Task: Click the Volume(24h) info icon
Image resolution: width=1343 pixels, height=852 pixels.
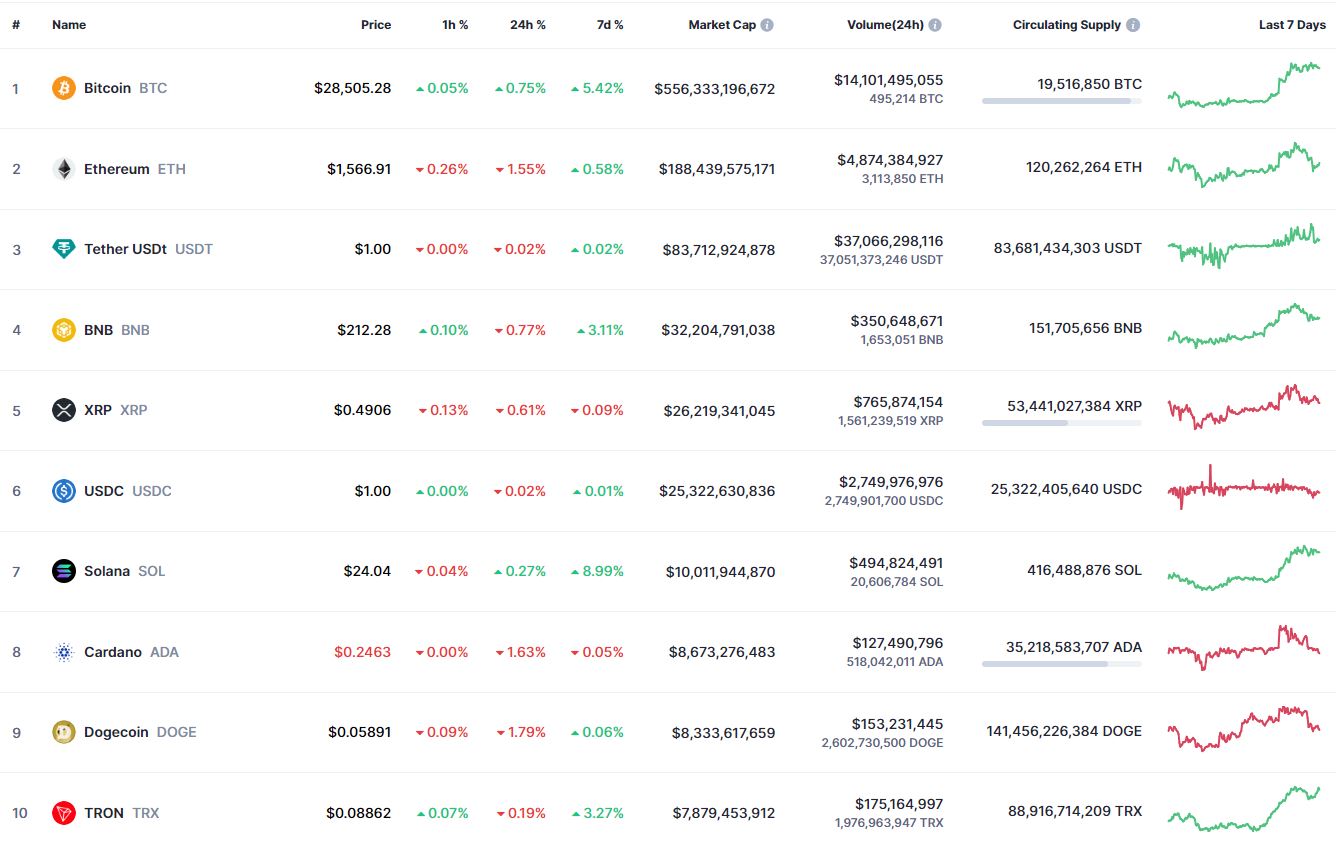Action: pyautogui.click(x=935, y=25)
